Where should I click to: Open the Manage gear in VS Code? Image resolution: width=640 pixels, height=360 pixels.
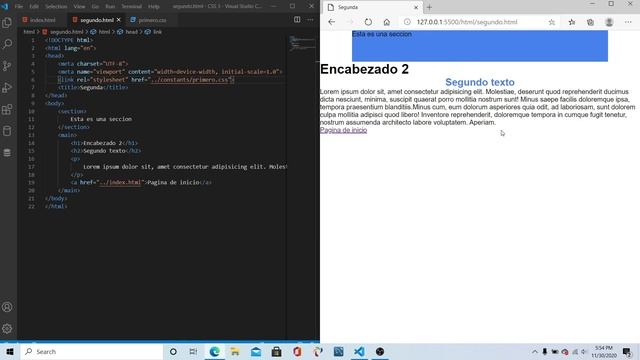click(7, 329)
